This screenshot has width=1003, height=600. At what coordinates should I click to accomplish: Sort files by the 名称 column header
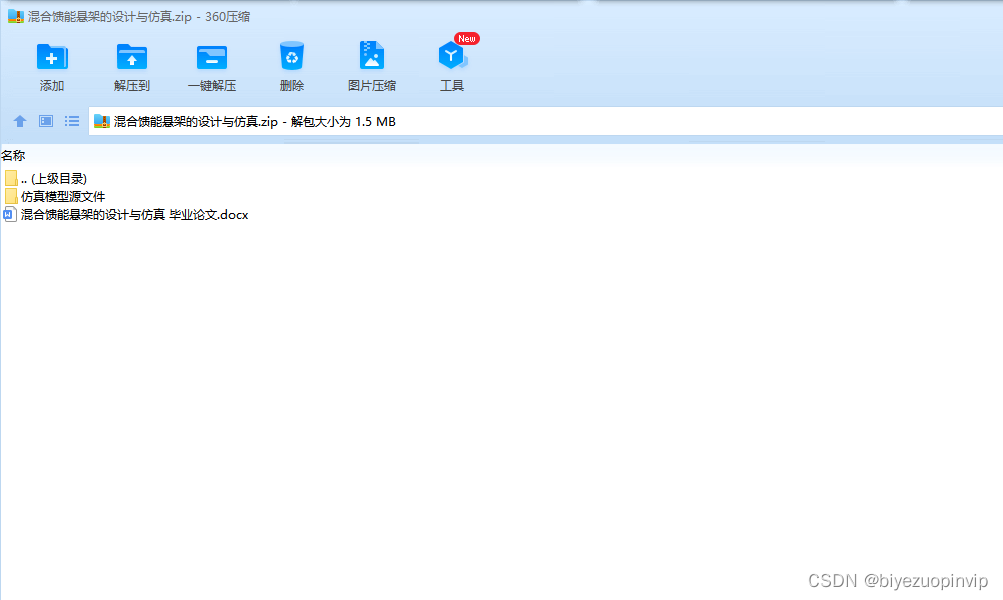[13, 155]
